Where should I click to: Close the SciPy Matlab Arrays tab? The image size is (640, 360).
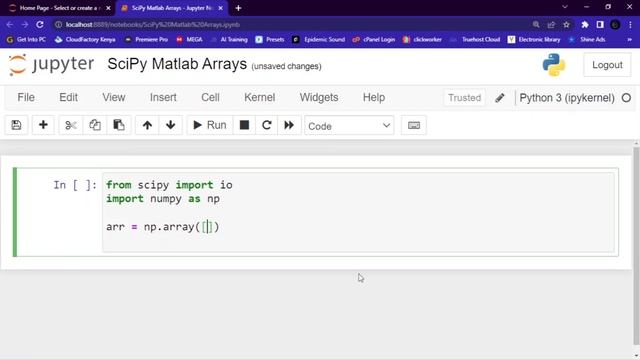(221, 8)
